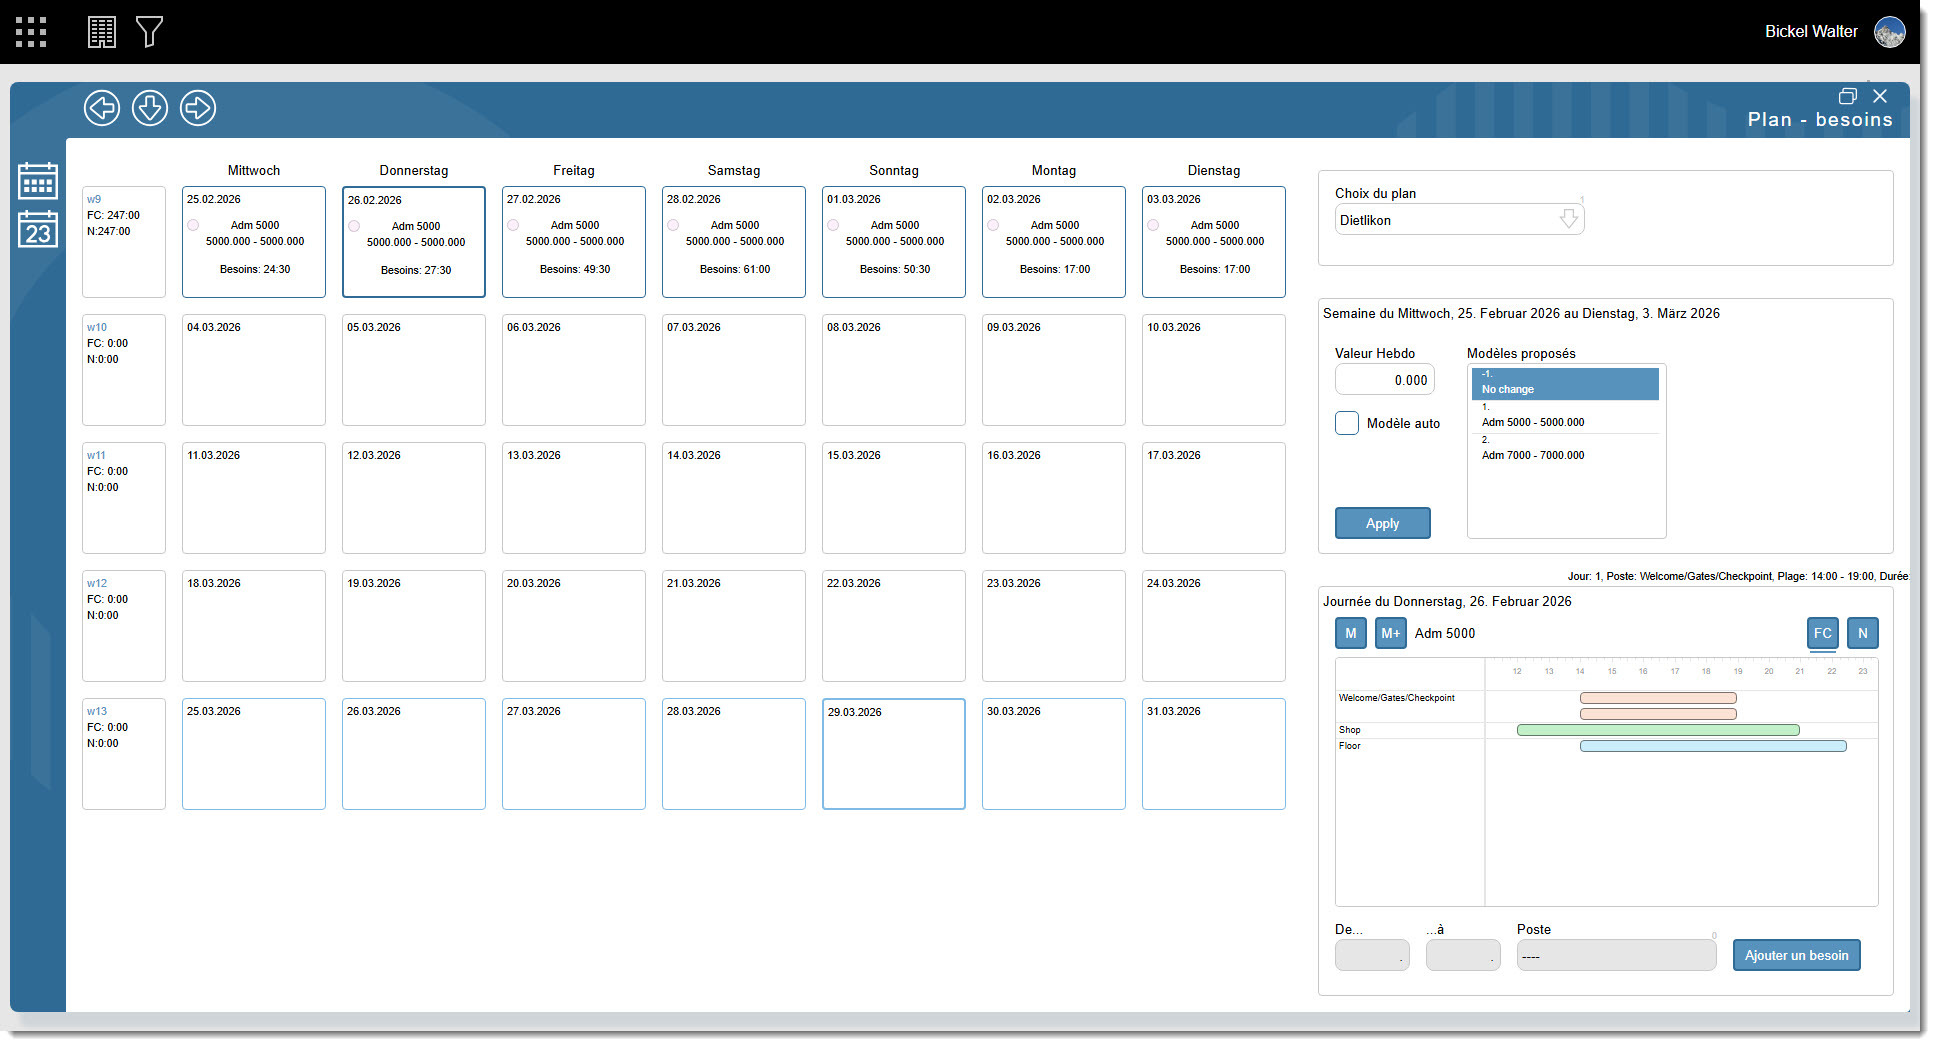Click the building/organization icon in top bar

click(101, 31)
